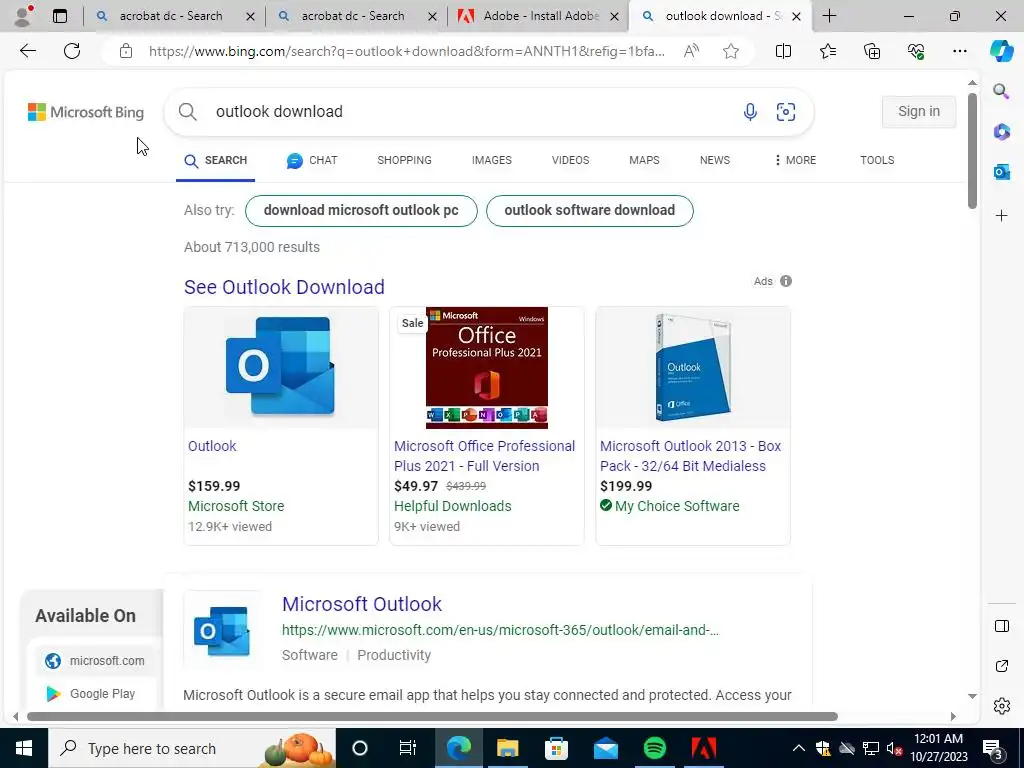
Task: Search using an image camera icon
Action: click(786, 112)
